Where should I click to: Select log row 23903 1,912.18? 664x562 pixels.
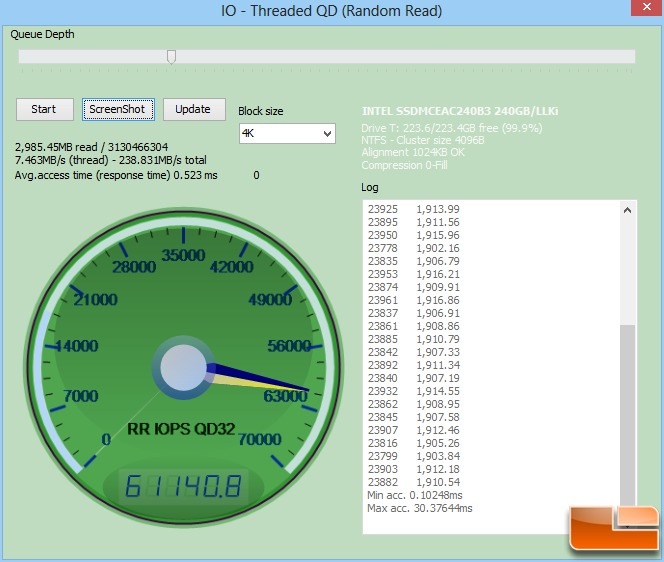click(x=413, y=469)
